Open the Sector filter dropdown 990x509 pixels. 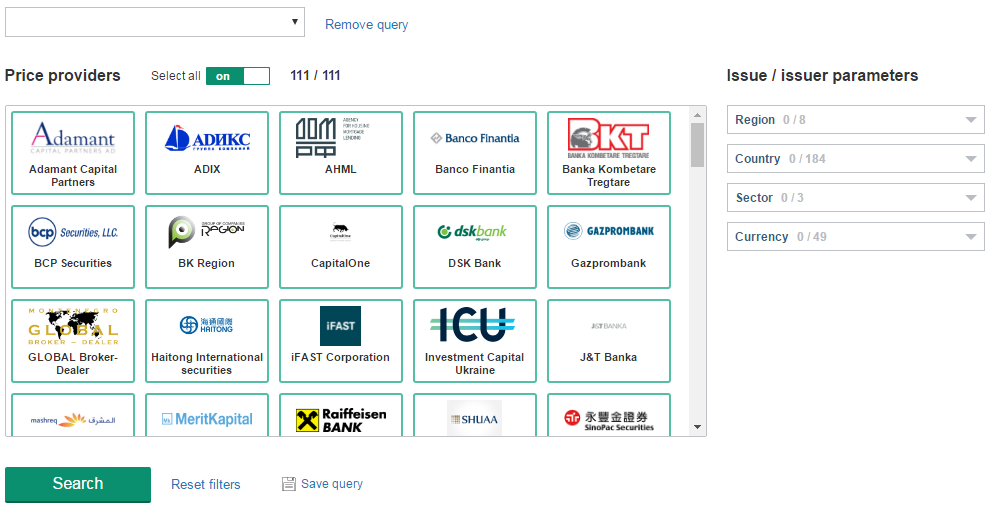(x=855, y=198)
